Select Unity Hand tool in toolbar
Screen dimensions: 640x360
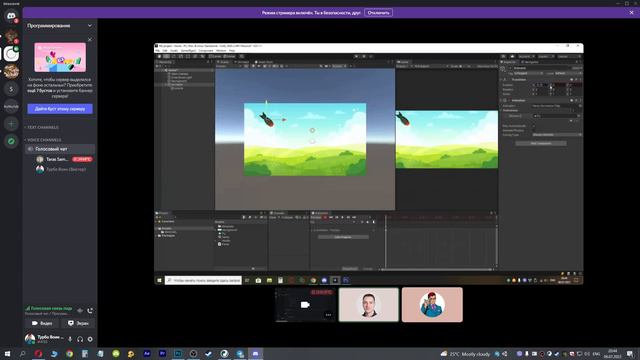(x=159, y=56)
